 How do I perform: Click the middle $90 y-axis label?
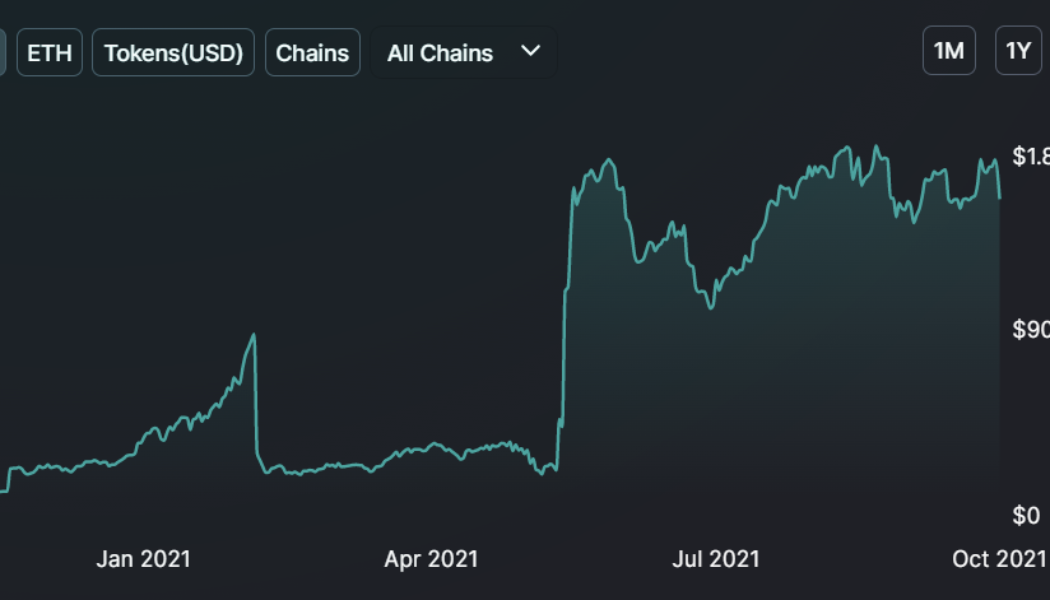1031,330
